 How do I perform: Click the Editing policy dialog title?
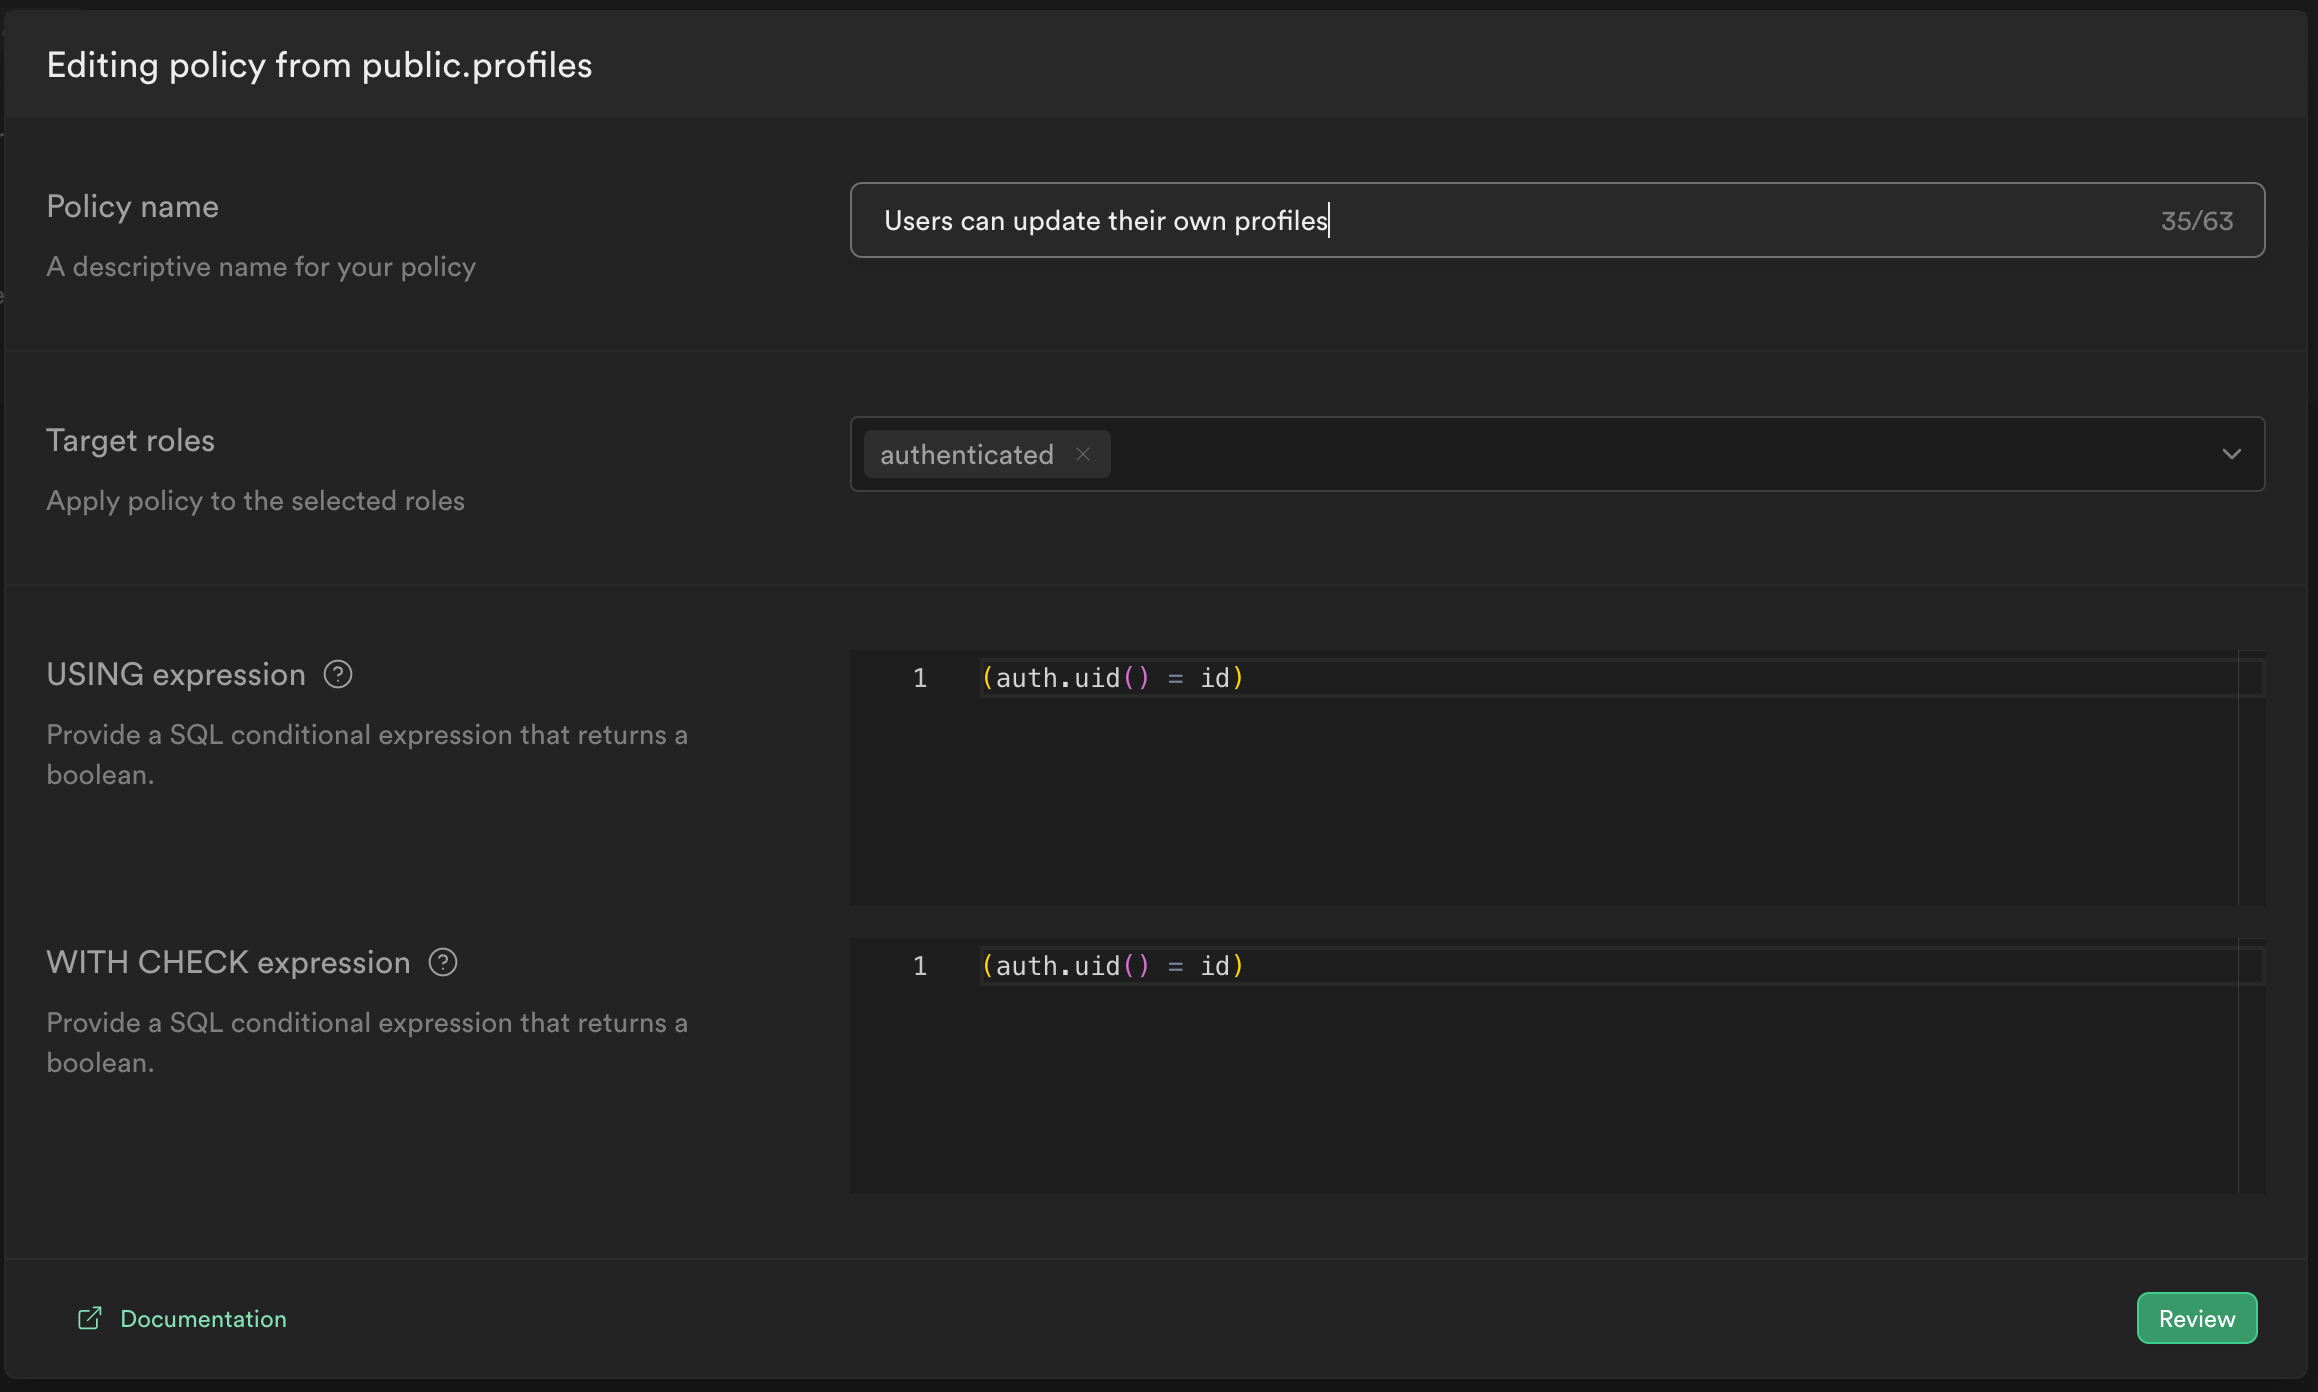(x=319, y=65)
